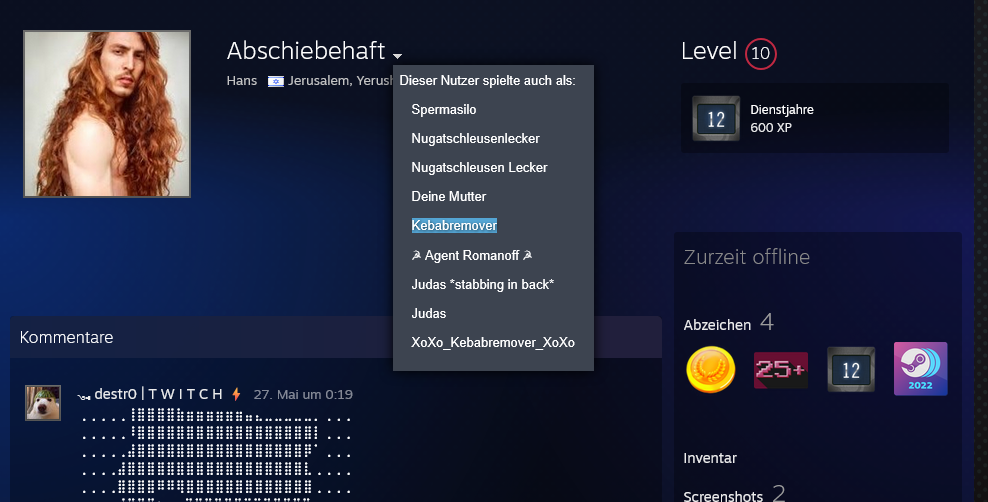988x502 pixels.
Task: Click the 12 years badge under Abzeichen
Action: (x=850, y=369)
